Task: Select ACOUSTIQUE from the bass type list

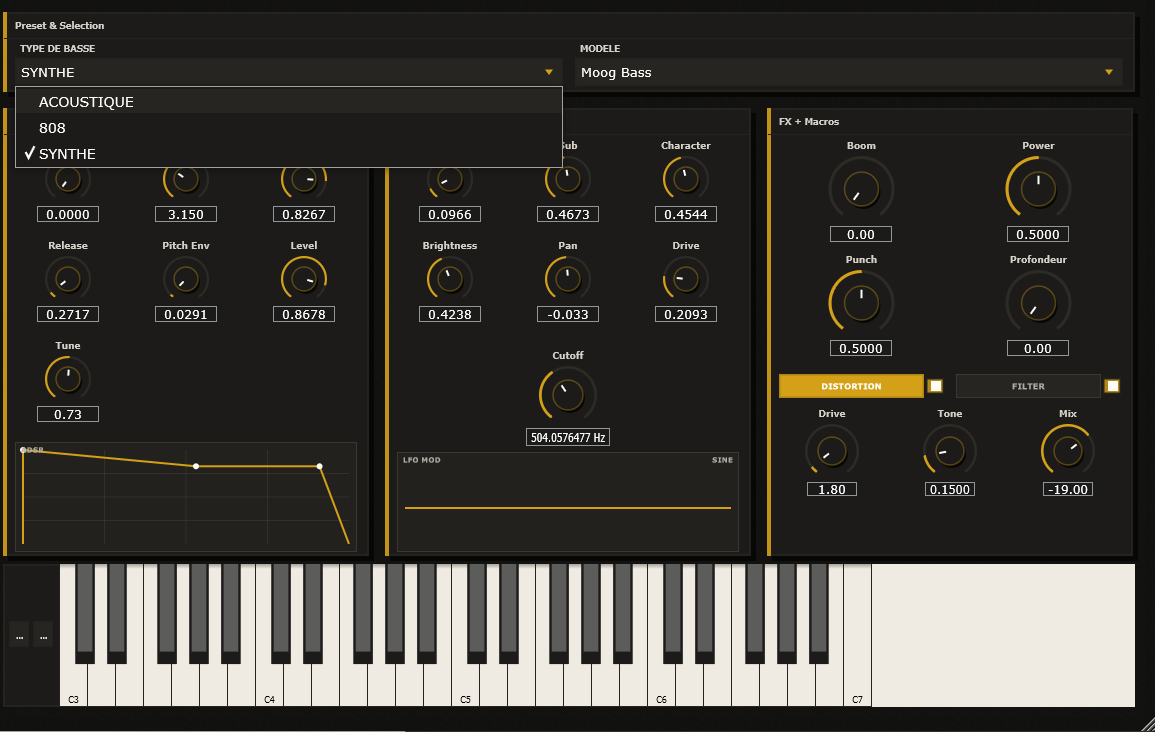Action: tap(86, 102)
